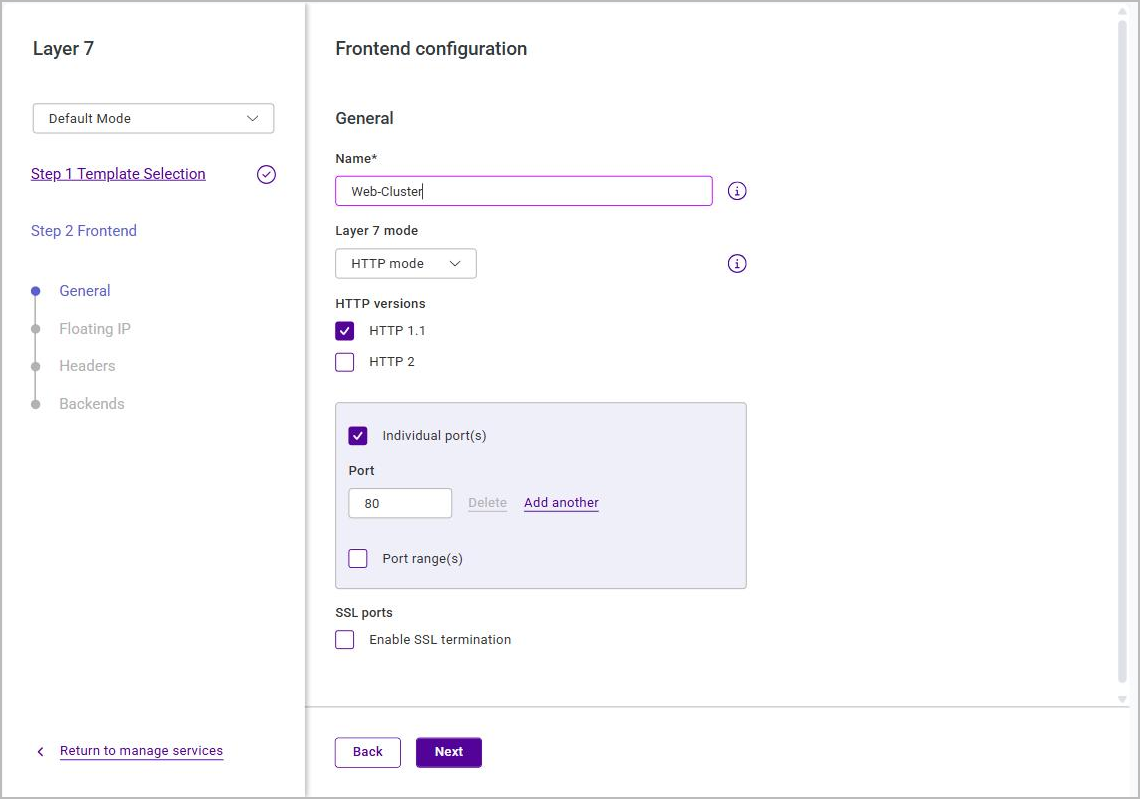
Task: Click in the Name input field
Action: click(523, 191)
